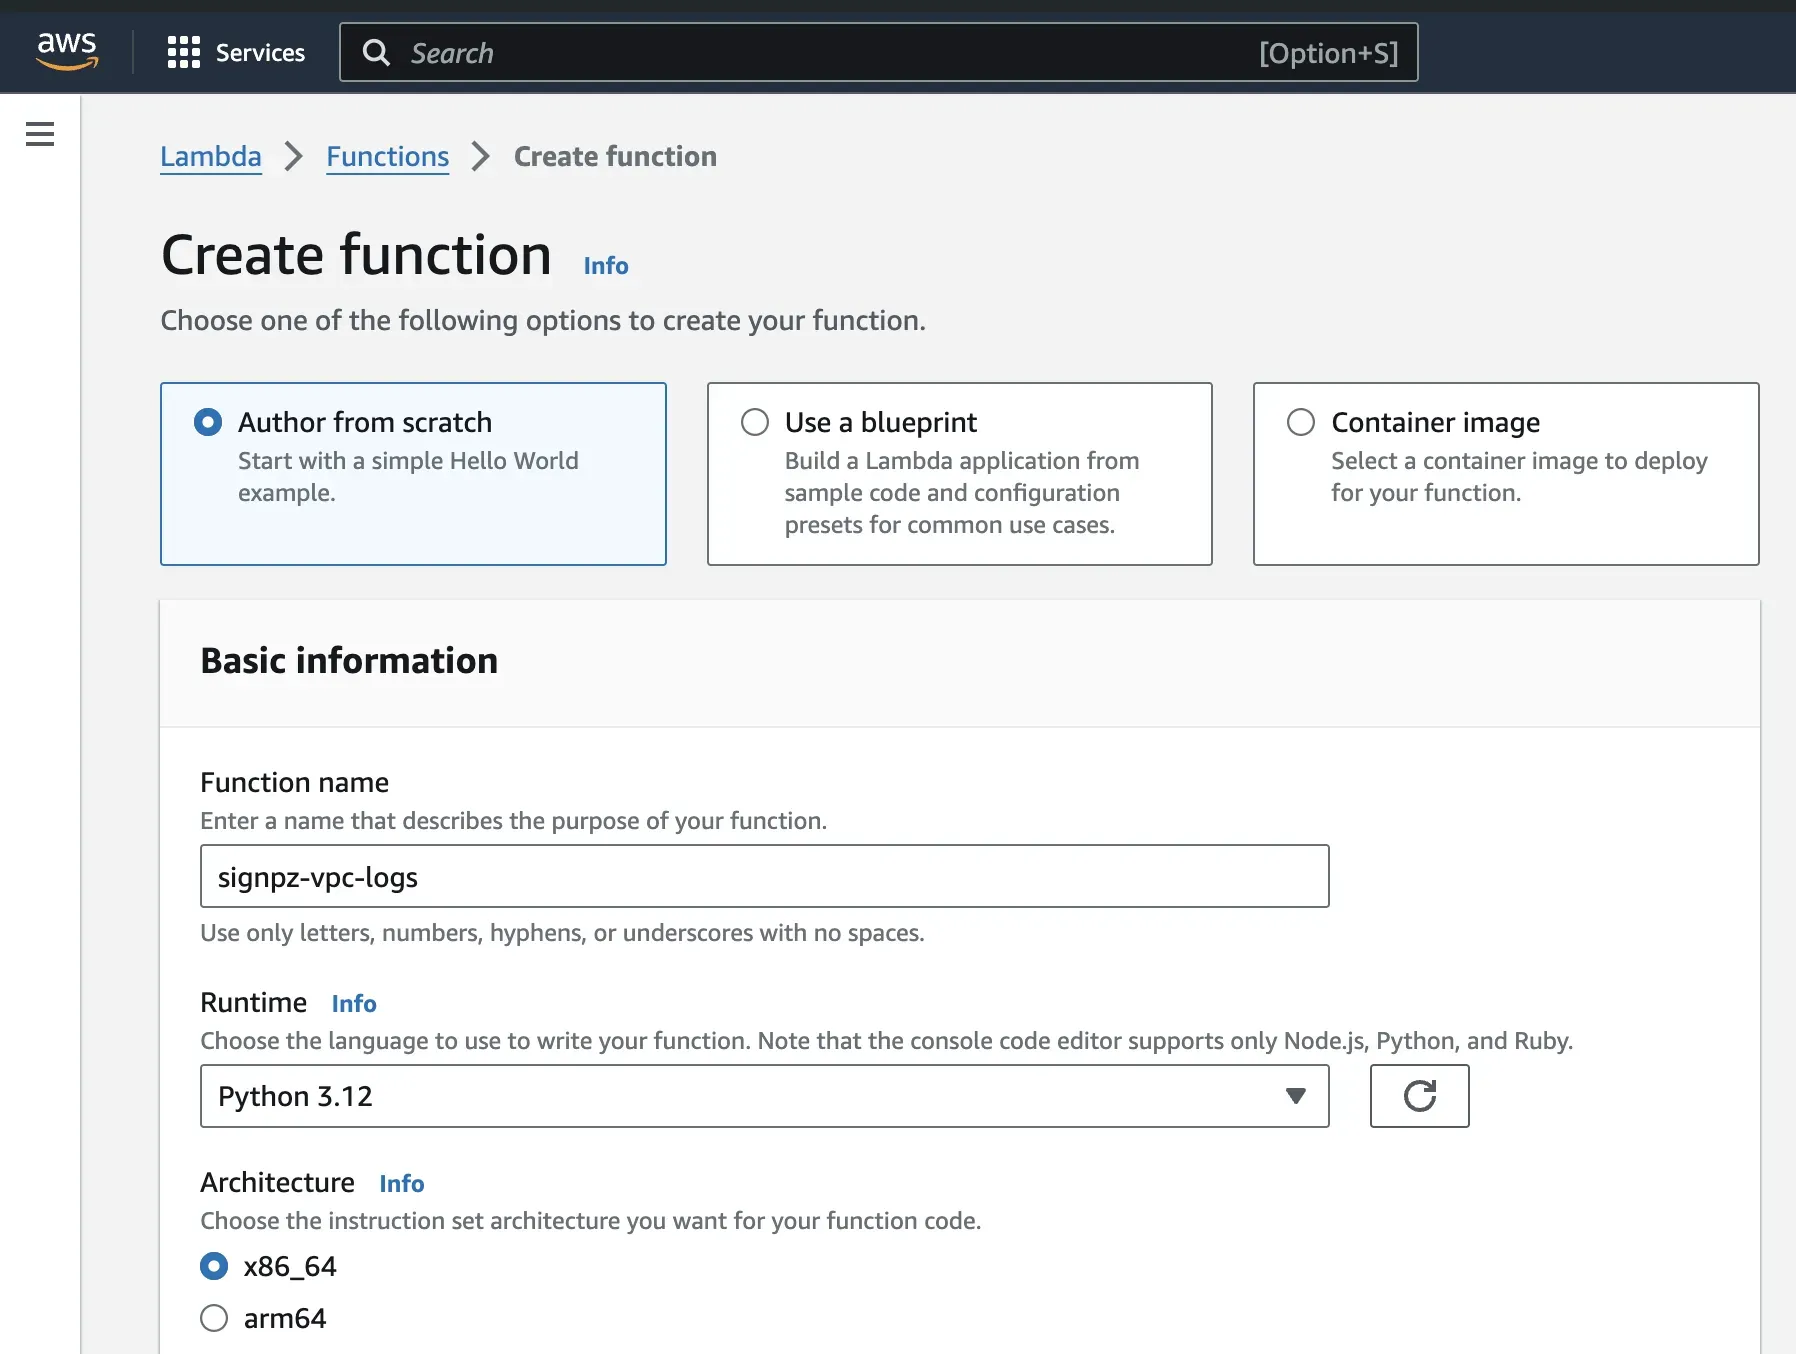Open the Services grid menu
This screenshot has width=1796, height=1354.
click(183, 52)
